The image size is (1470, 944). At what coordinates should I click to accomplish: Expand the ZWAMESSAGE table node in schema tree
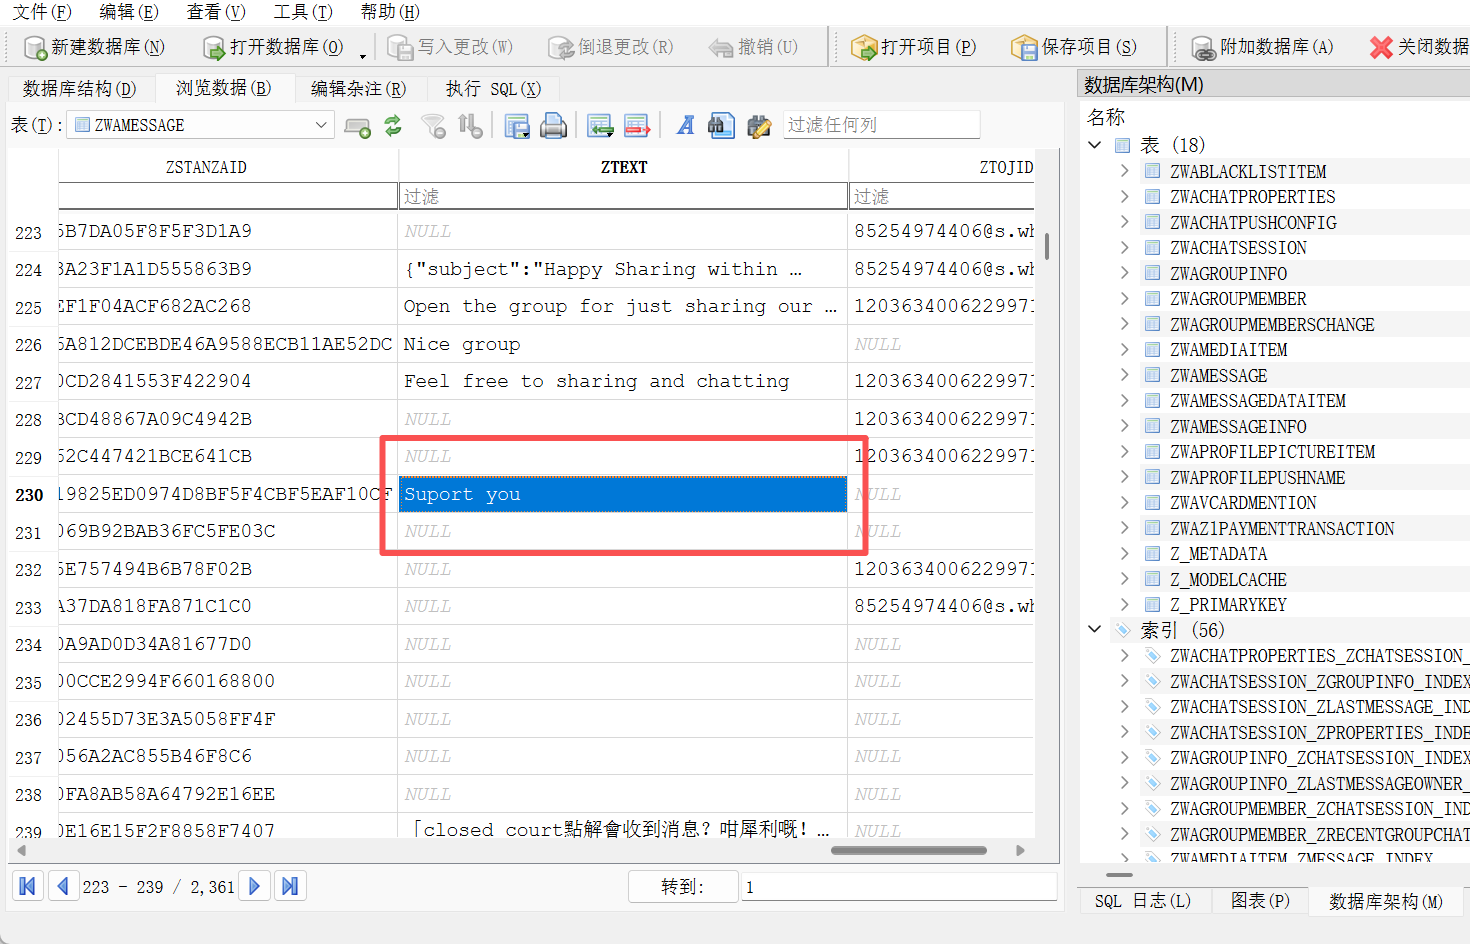(x=1125, y=375)
